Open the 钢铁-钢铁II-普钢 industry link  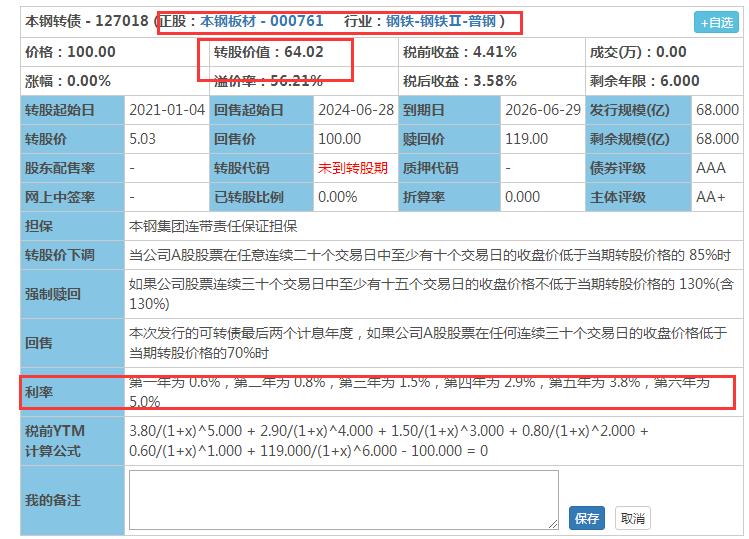click(x=441, y=21)
